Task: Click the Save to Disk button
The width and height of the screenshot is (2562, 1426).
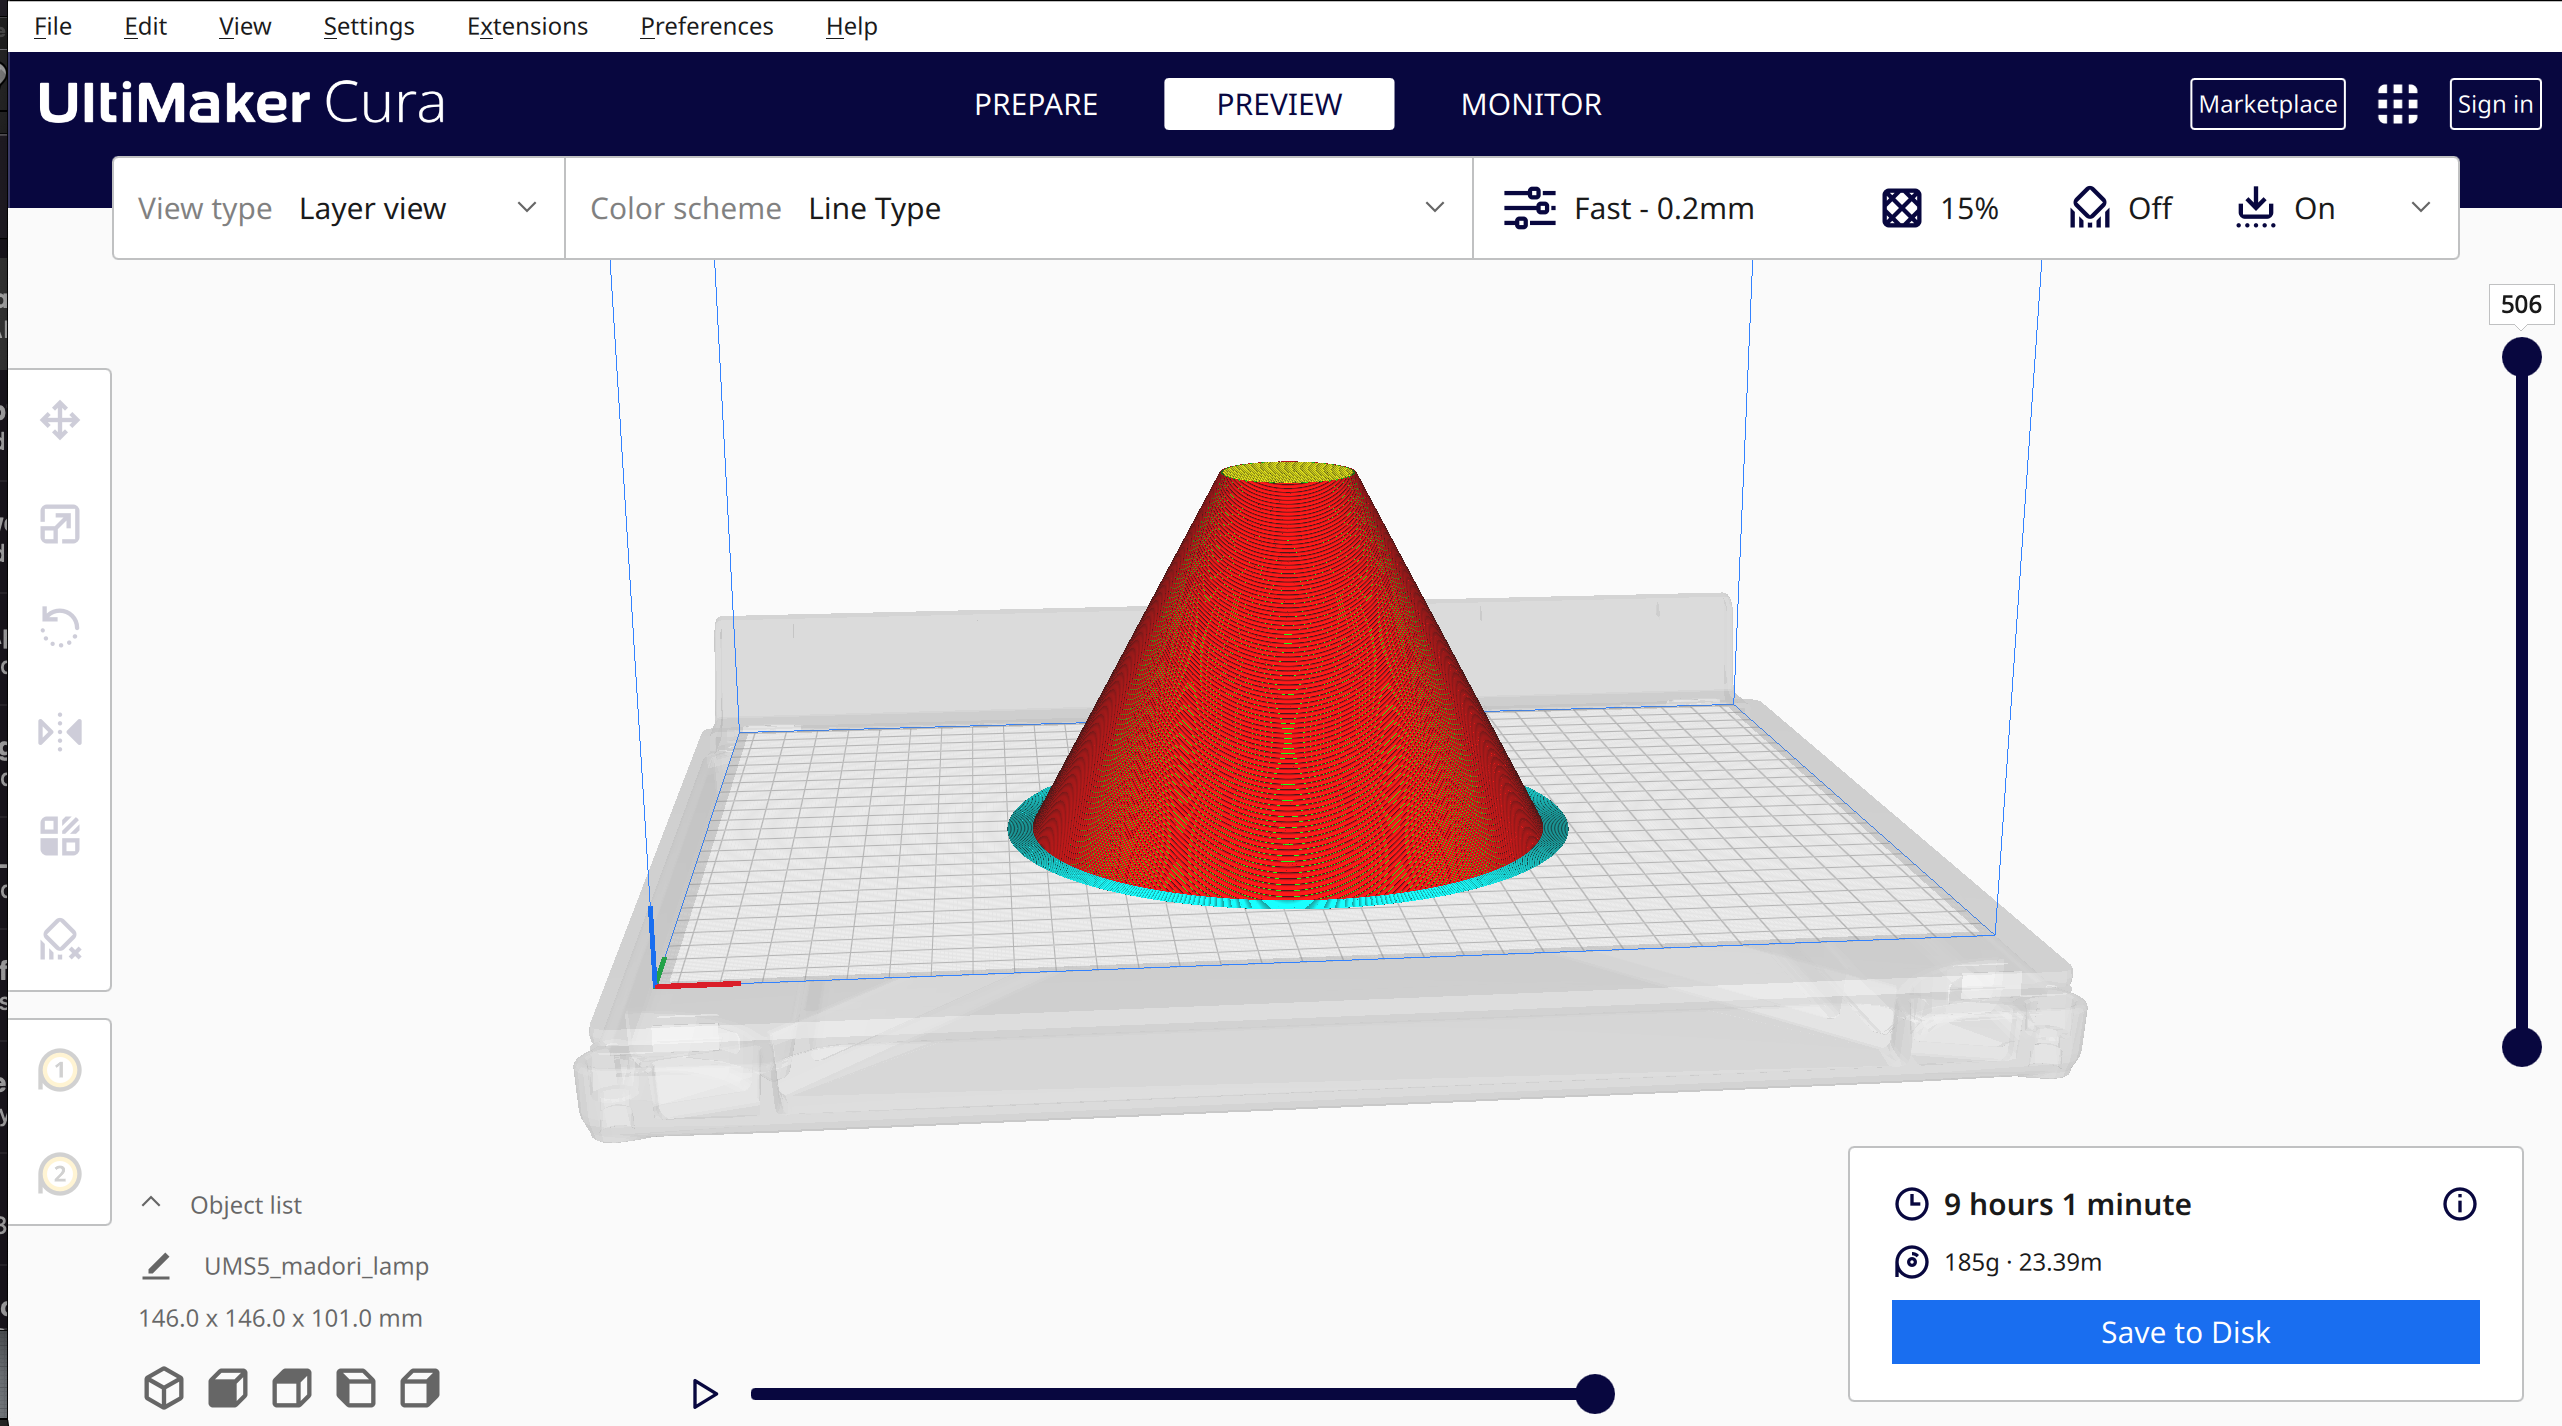Action: tap(2185, 1332)
